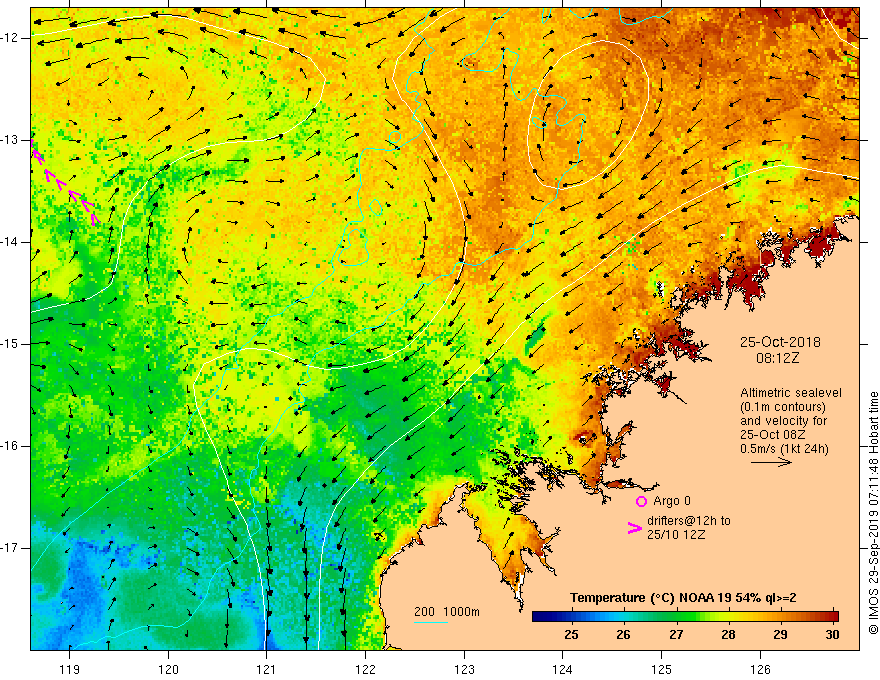Screen dimensions: 880x680
Task: Click the latitude axis label -17
Action: (x=10, y=548)
